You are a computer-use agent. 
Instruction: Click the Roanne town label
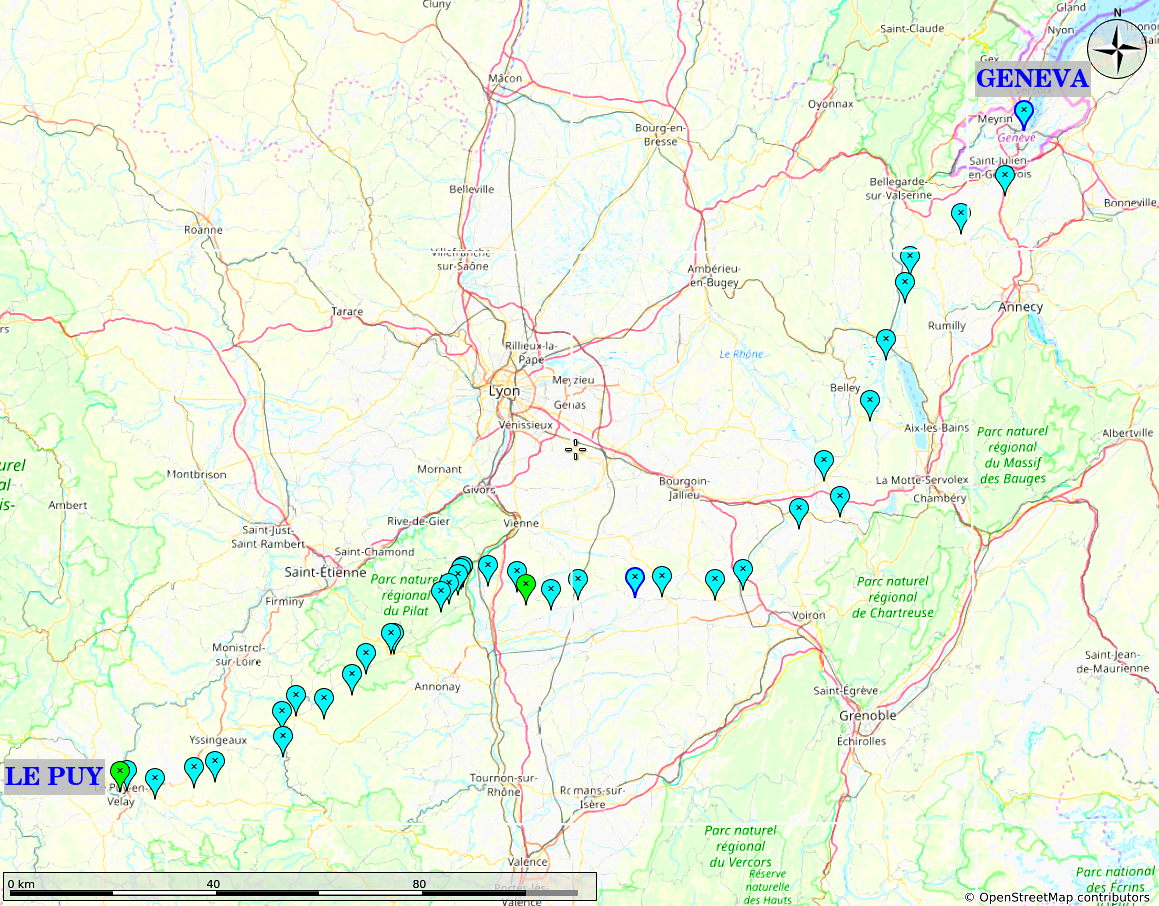click(203, 230)
